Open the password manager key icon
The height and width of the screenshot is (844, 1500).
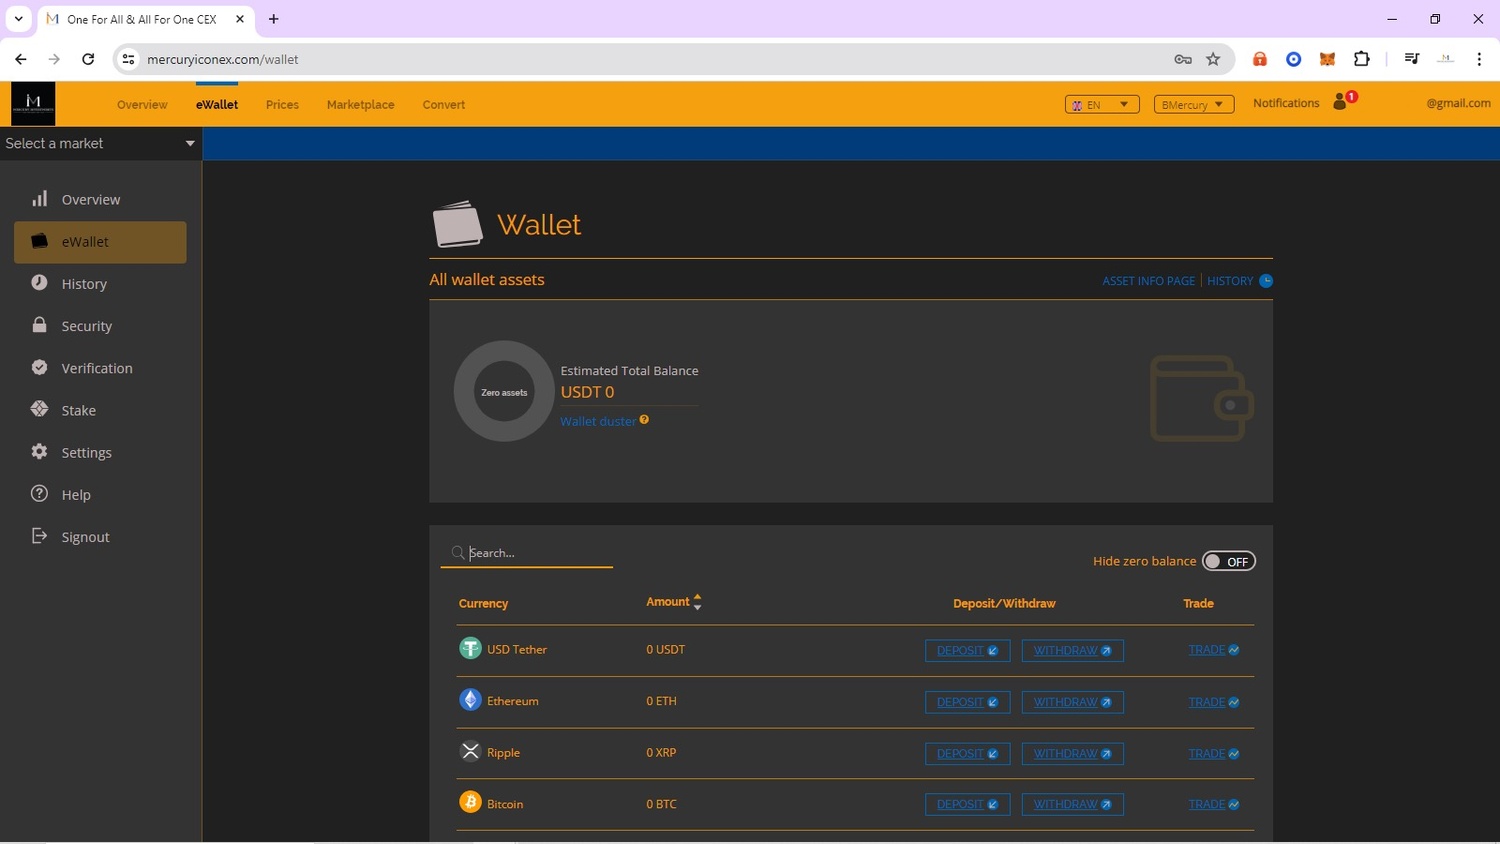pos(1183,59)
